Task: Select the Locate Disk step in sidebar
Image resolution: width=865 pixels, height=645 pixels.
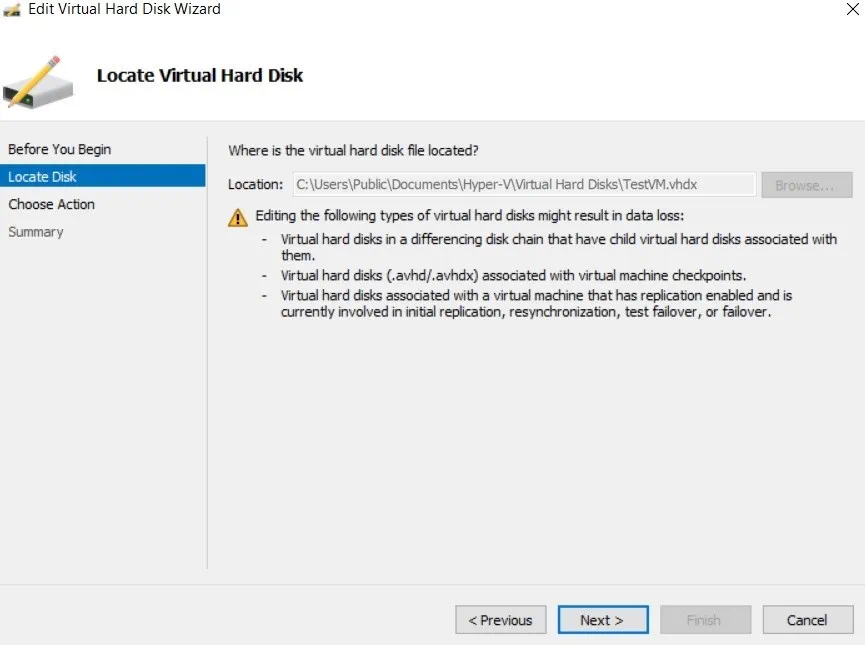Action: pyautogui.click(x=43, y=177)
